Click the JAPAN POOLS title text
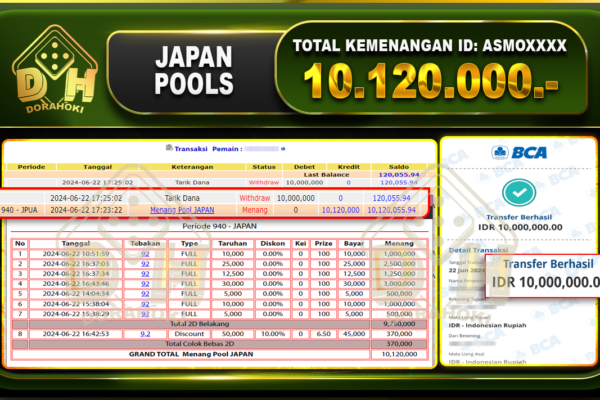 click(x=194, y=70)
